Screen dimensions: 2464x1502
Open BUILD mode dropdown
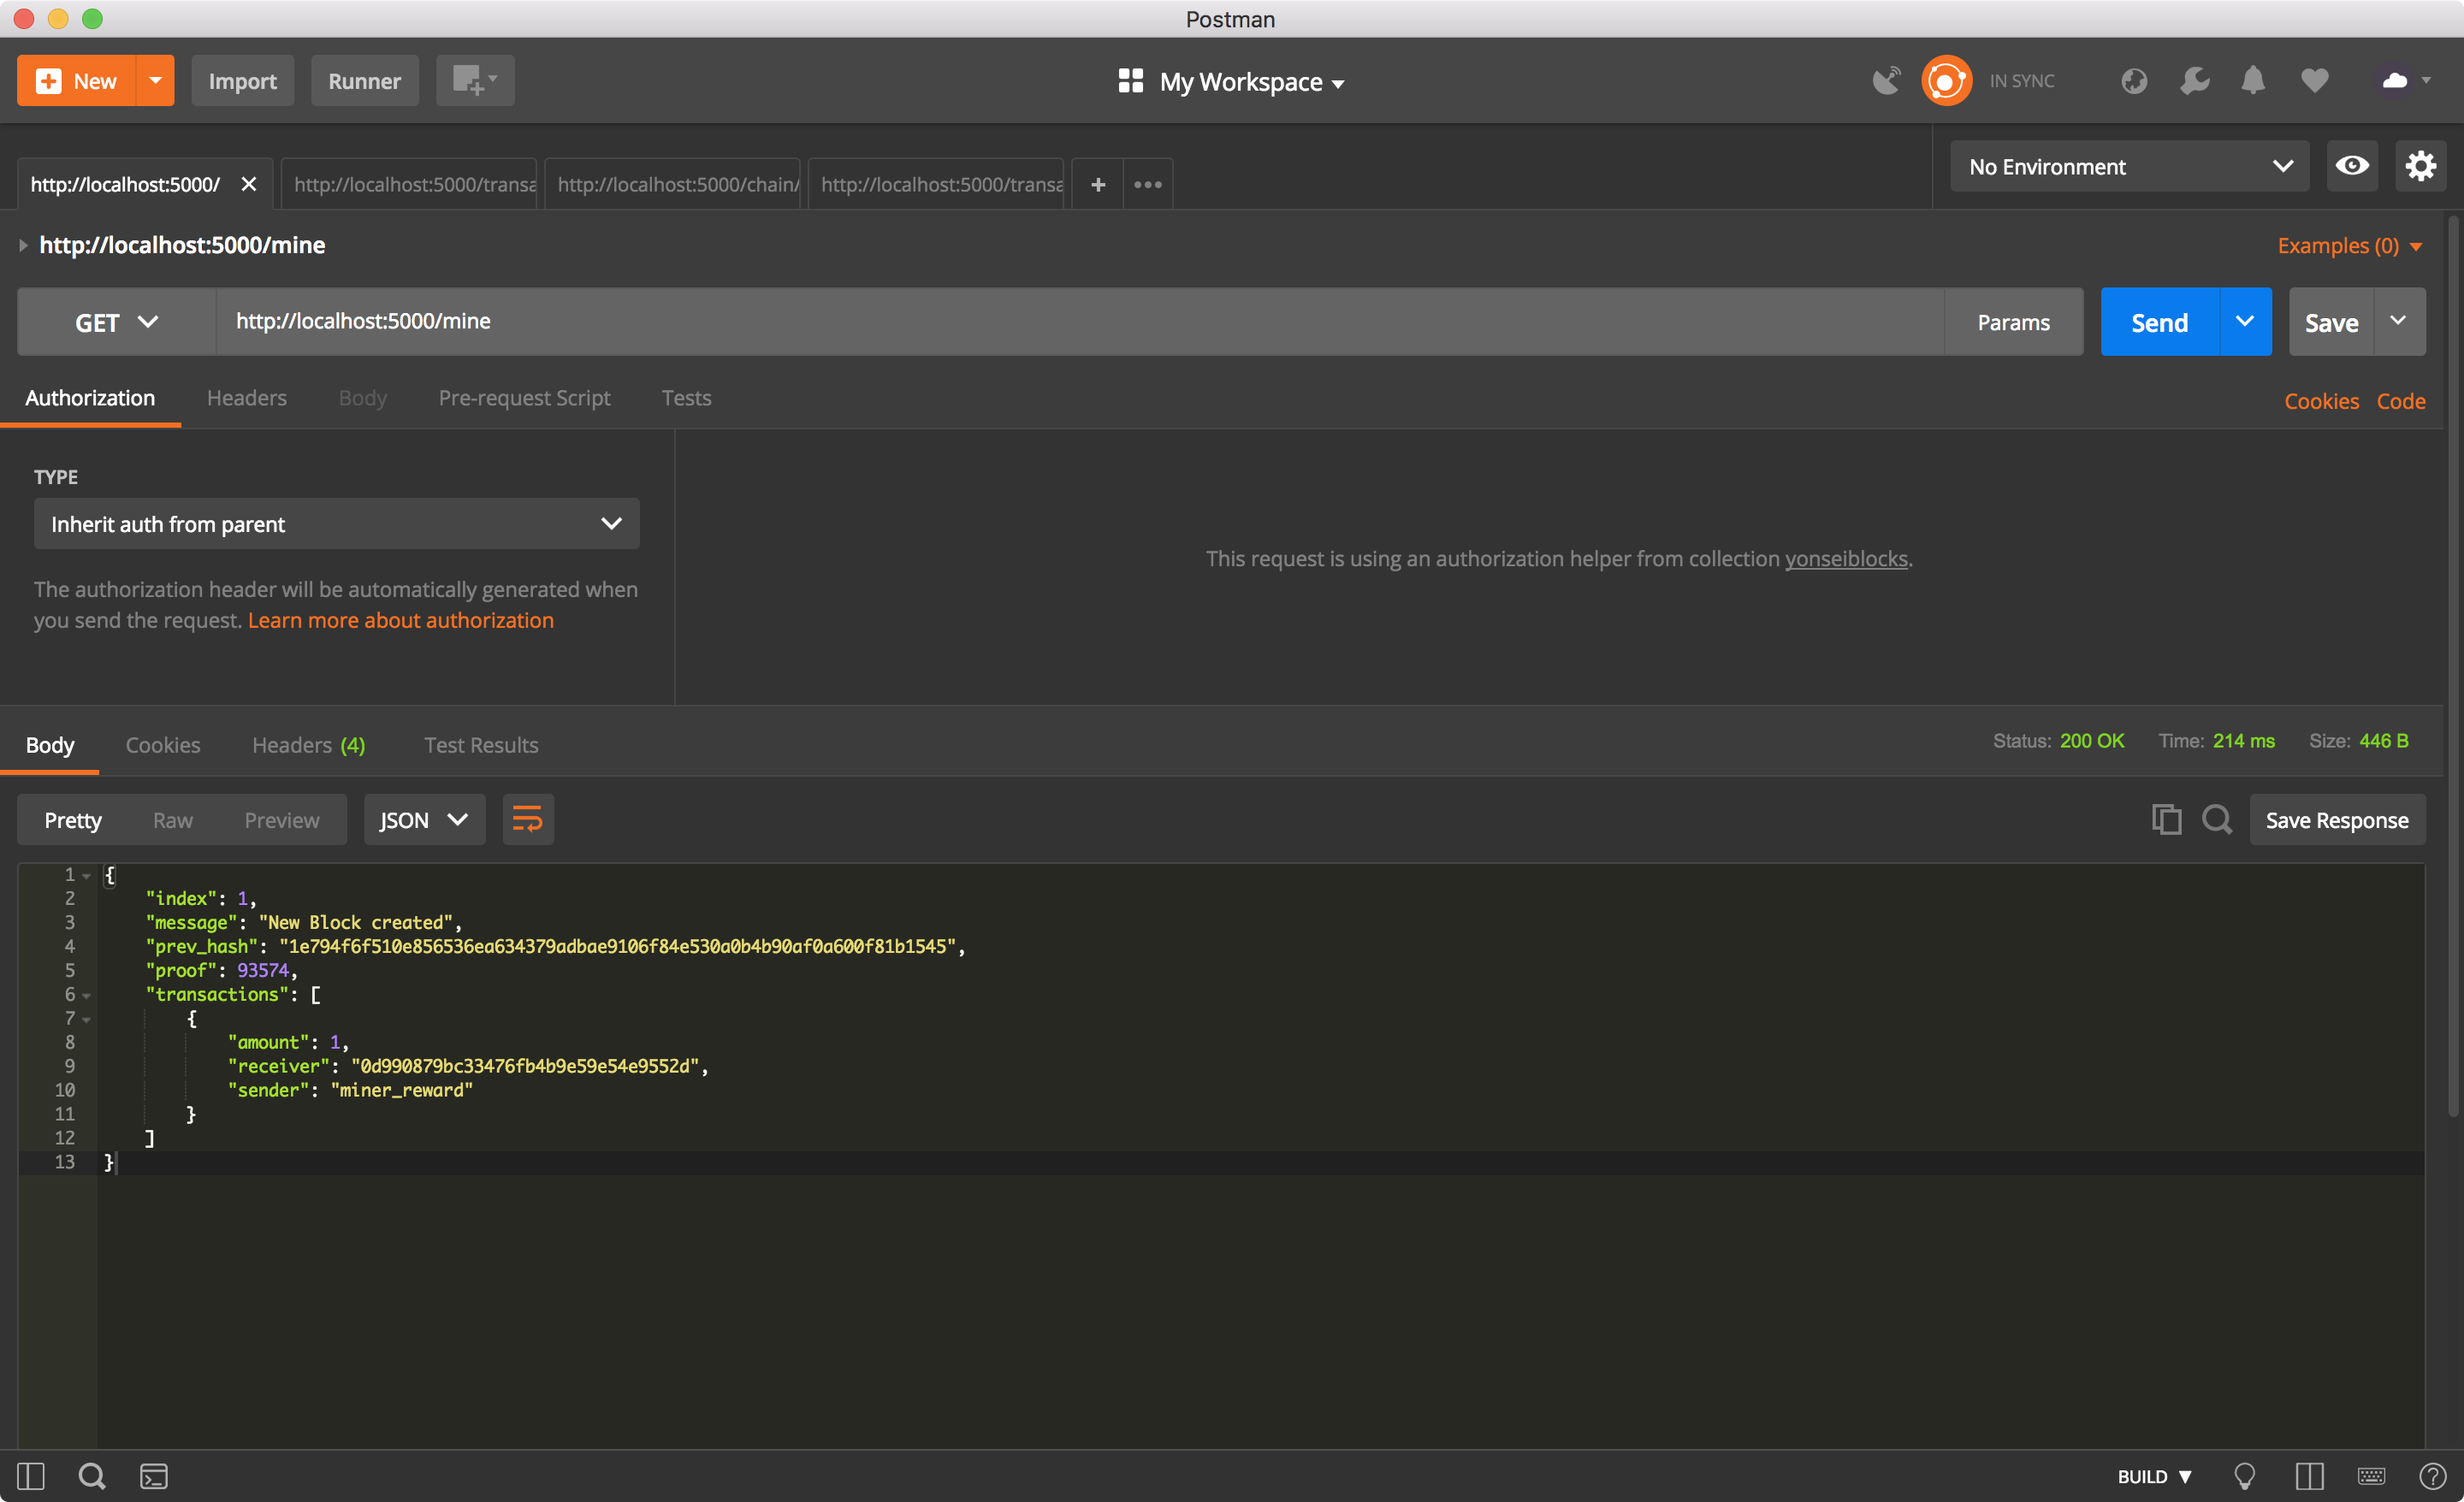(x=2155, y=1476)
